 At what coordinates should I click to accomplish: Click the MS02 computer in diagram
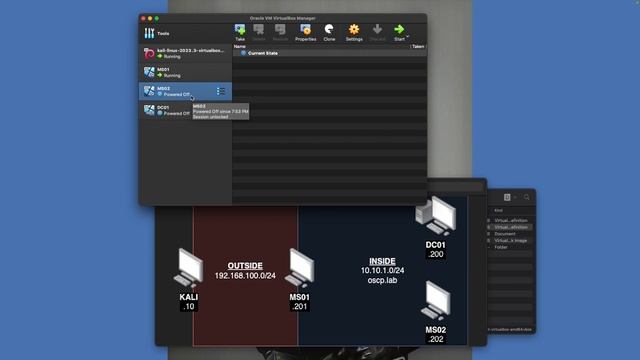436,301
